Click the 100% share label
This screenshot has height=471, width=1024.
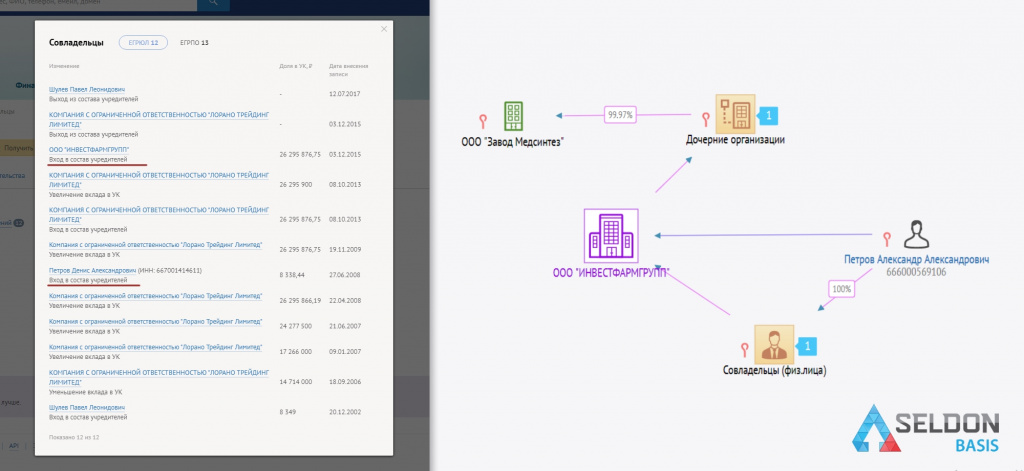coord(841,288)
